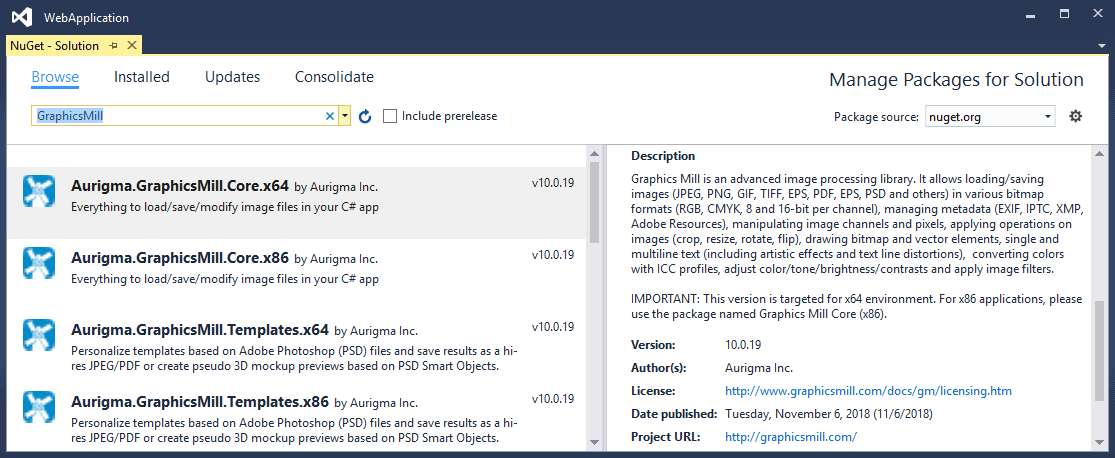
Task: Open the Consolidate tab
Action: (334, 77)
